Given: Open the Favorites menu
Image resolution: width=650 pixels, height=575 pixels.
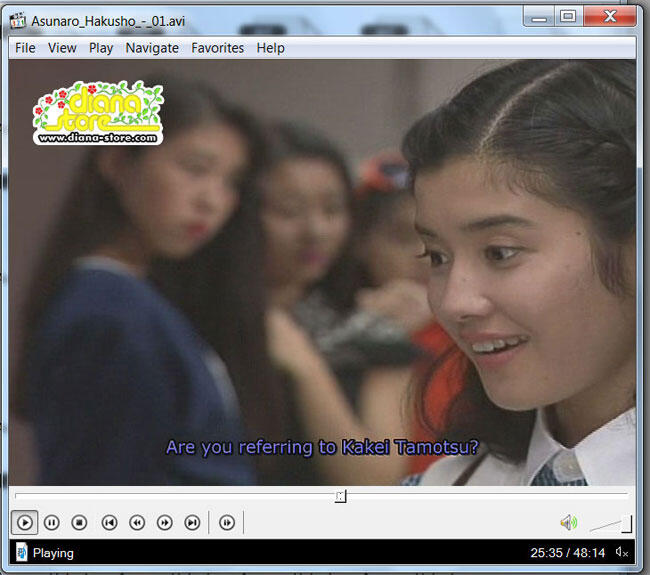Looking at the screenshot, I should tap(218, 48).
